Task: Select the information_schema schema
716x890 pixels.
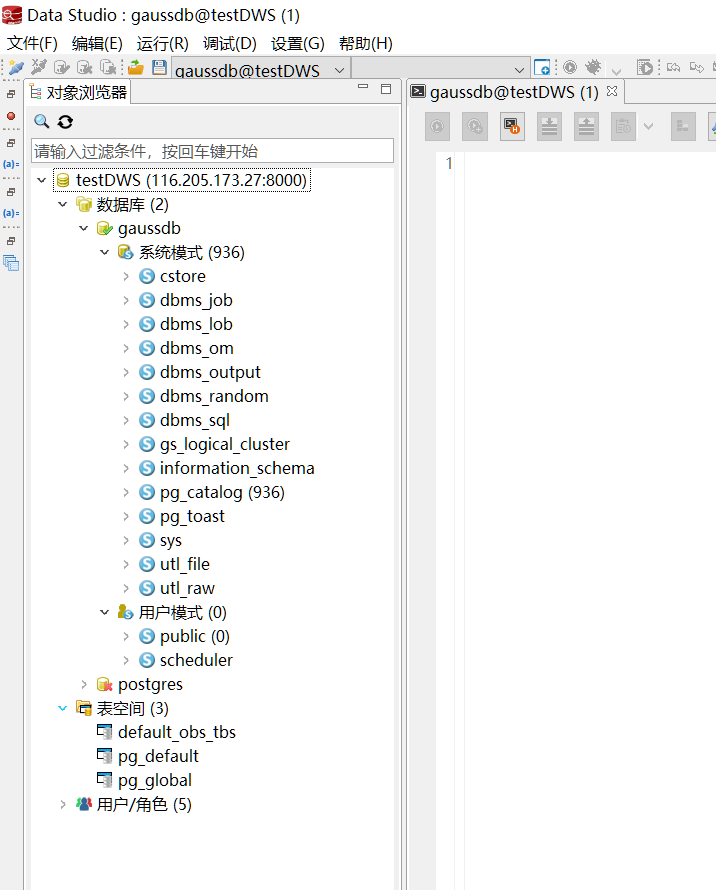Action: pos(237,468)
